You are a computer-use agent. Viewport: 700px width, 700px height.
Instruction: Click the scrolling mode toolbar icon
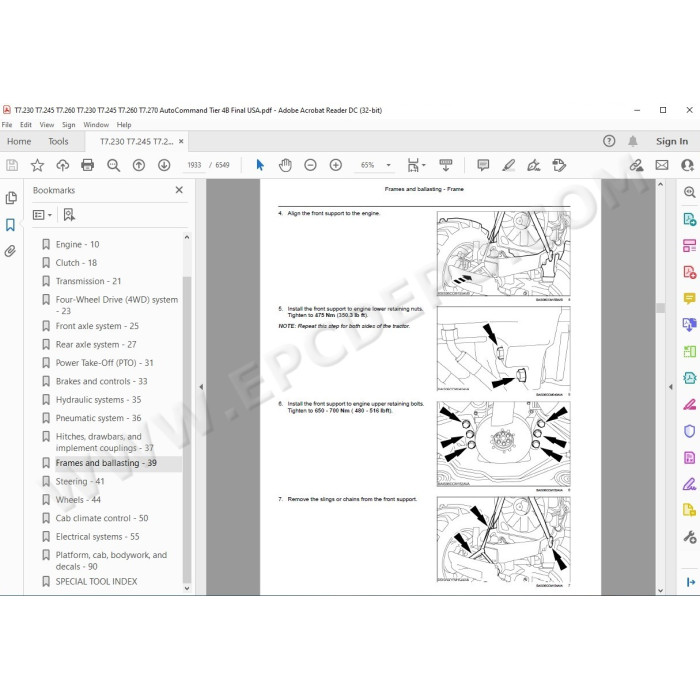[x=446, y=165]
